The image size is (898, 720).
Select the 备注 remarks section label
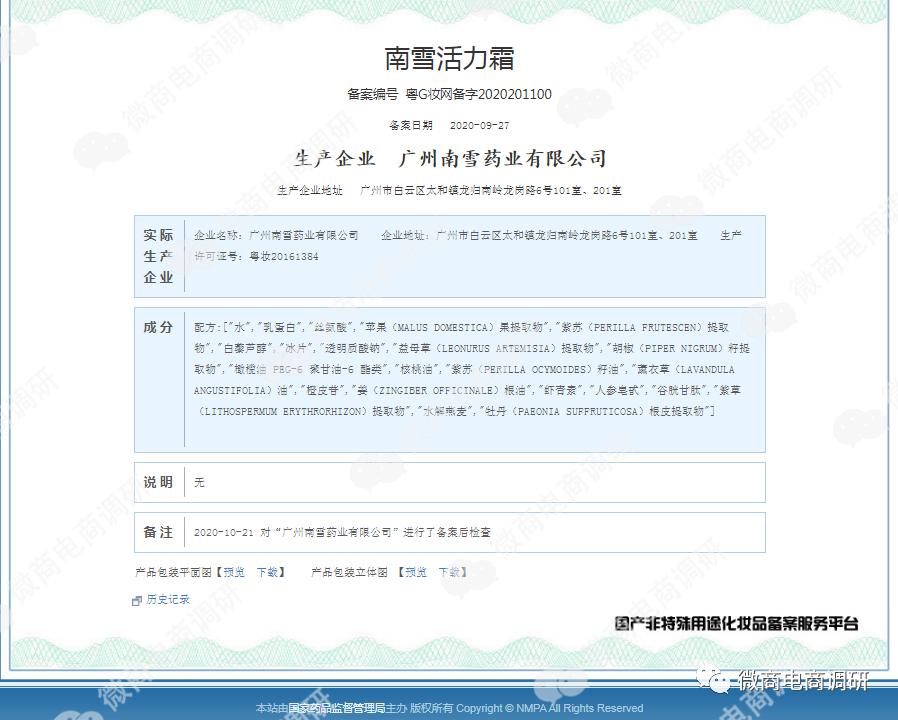[x=159, y=532]
